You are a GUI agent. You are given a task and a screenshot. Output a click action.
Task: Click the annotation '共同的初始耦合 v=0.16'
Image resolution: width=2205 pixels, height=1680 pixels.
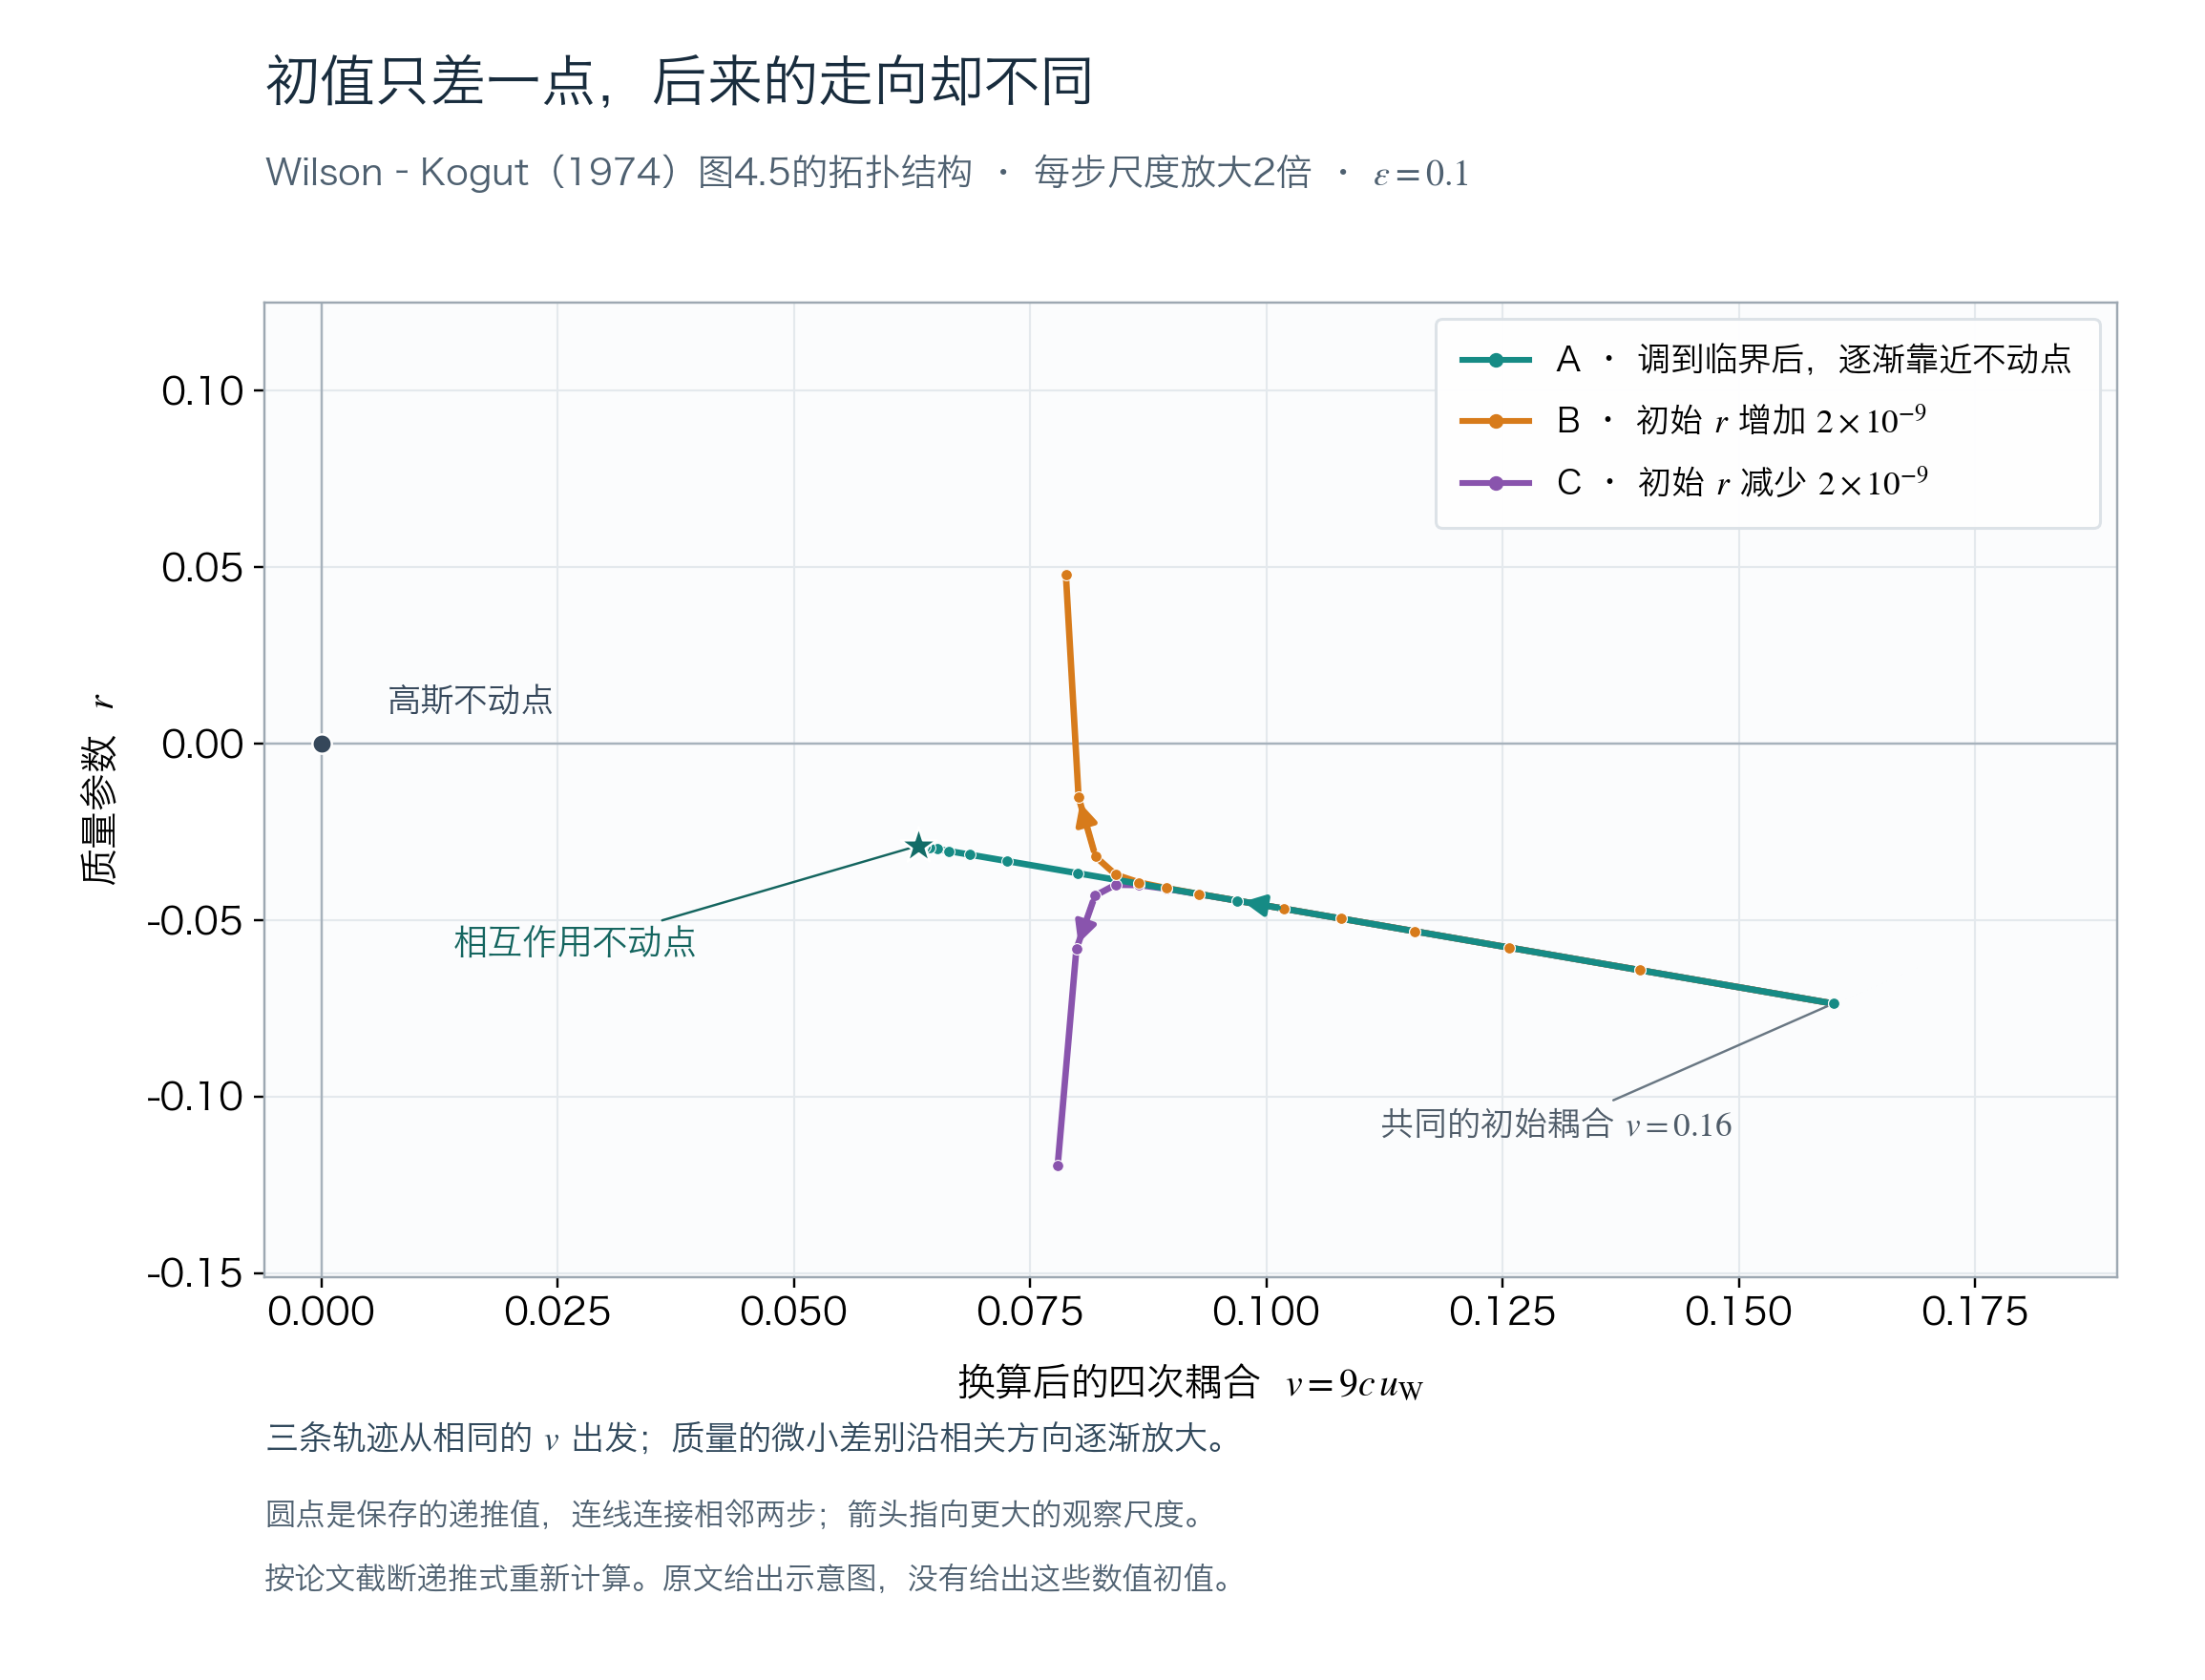pyautogui.click(x=1556, y=1124)
